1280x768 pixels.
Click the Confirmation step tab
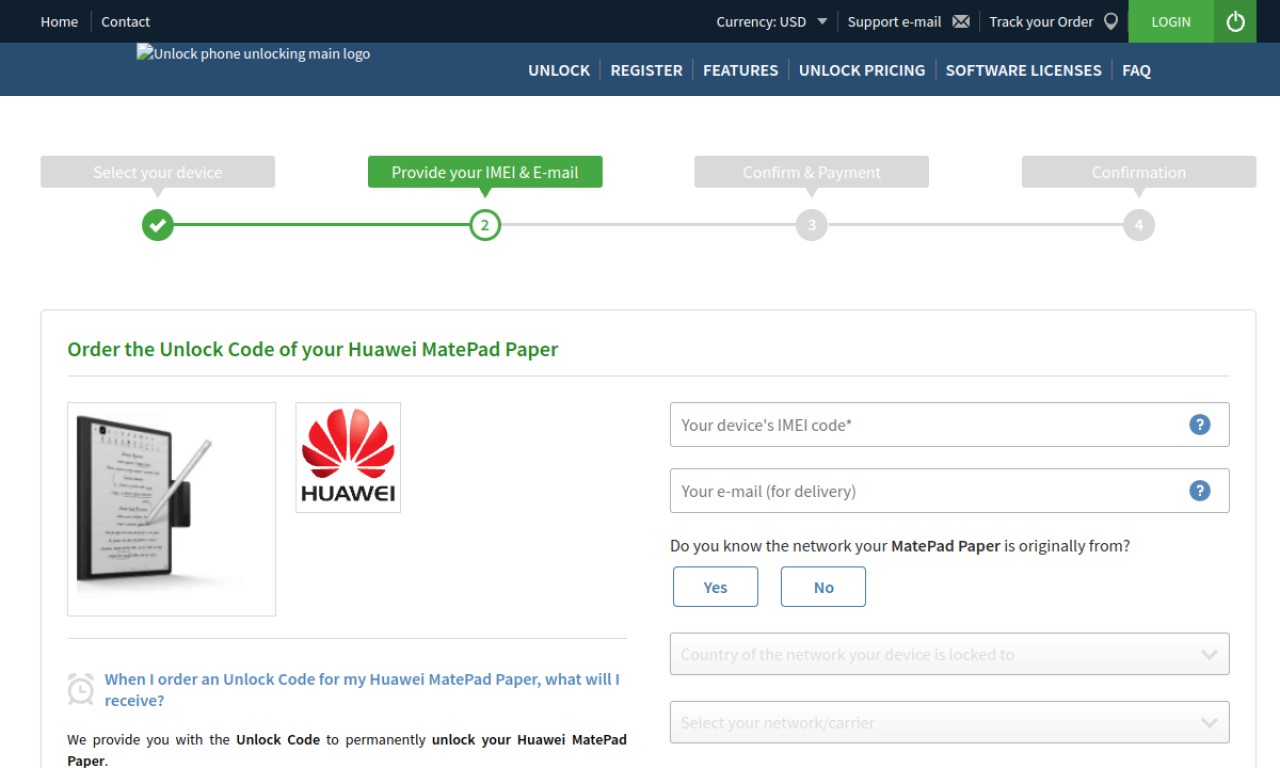pos(1139,172)
